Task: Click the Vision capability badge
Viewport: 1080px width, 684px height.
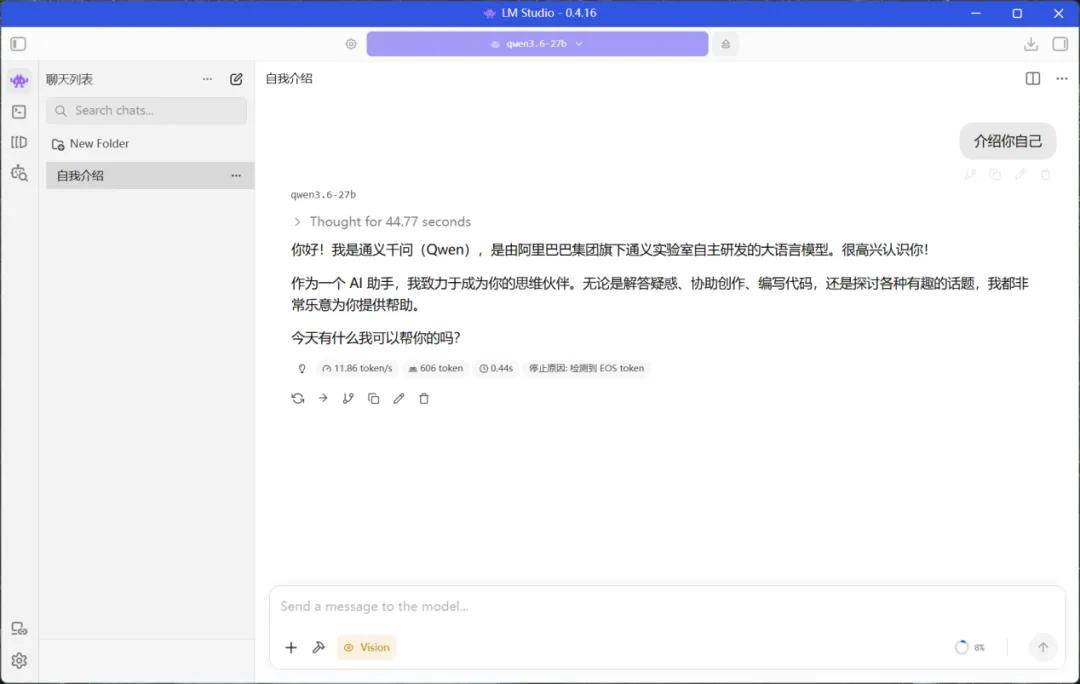Action: (x=366, y=647)
